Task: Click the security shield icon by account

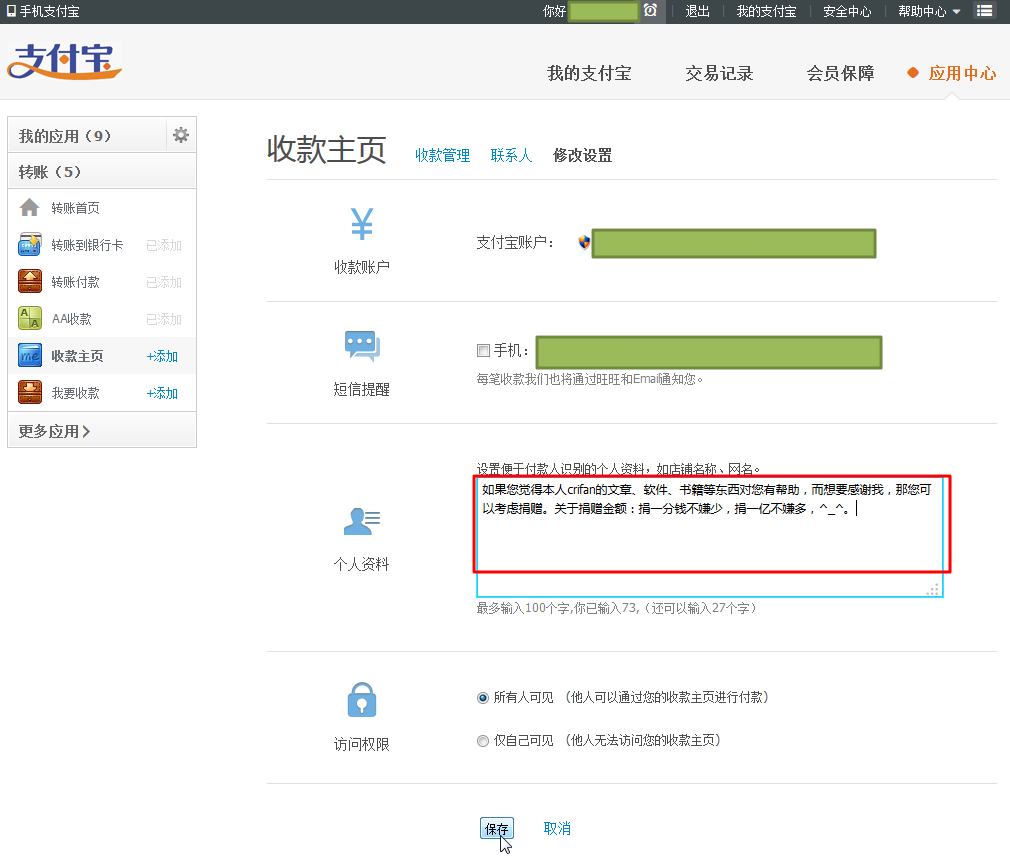Action: pos(584,242)
